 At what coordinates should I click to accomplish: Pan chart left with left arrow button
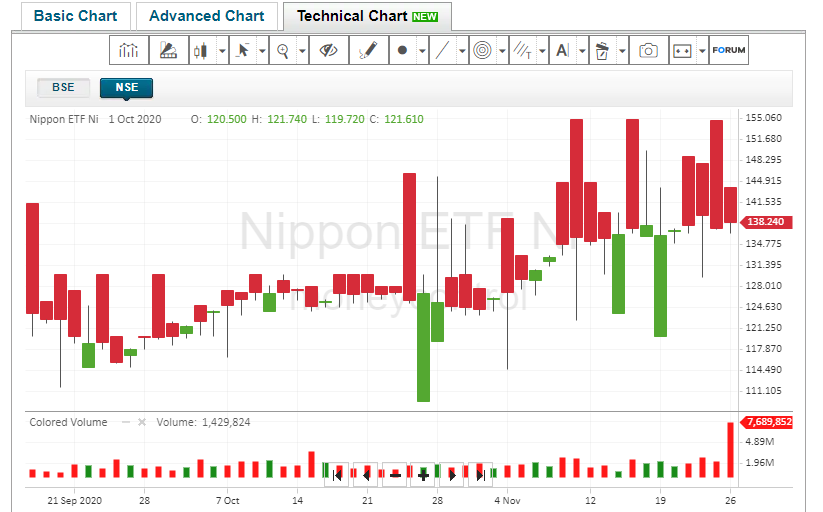366,476
